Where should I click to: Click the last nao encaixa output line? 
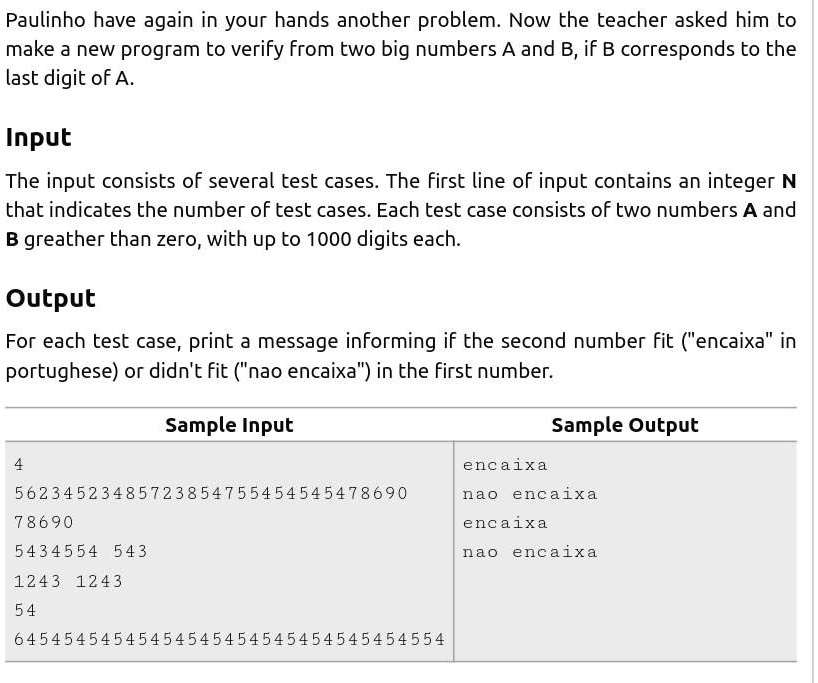(530, 552)
